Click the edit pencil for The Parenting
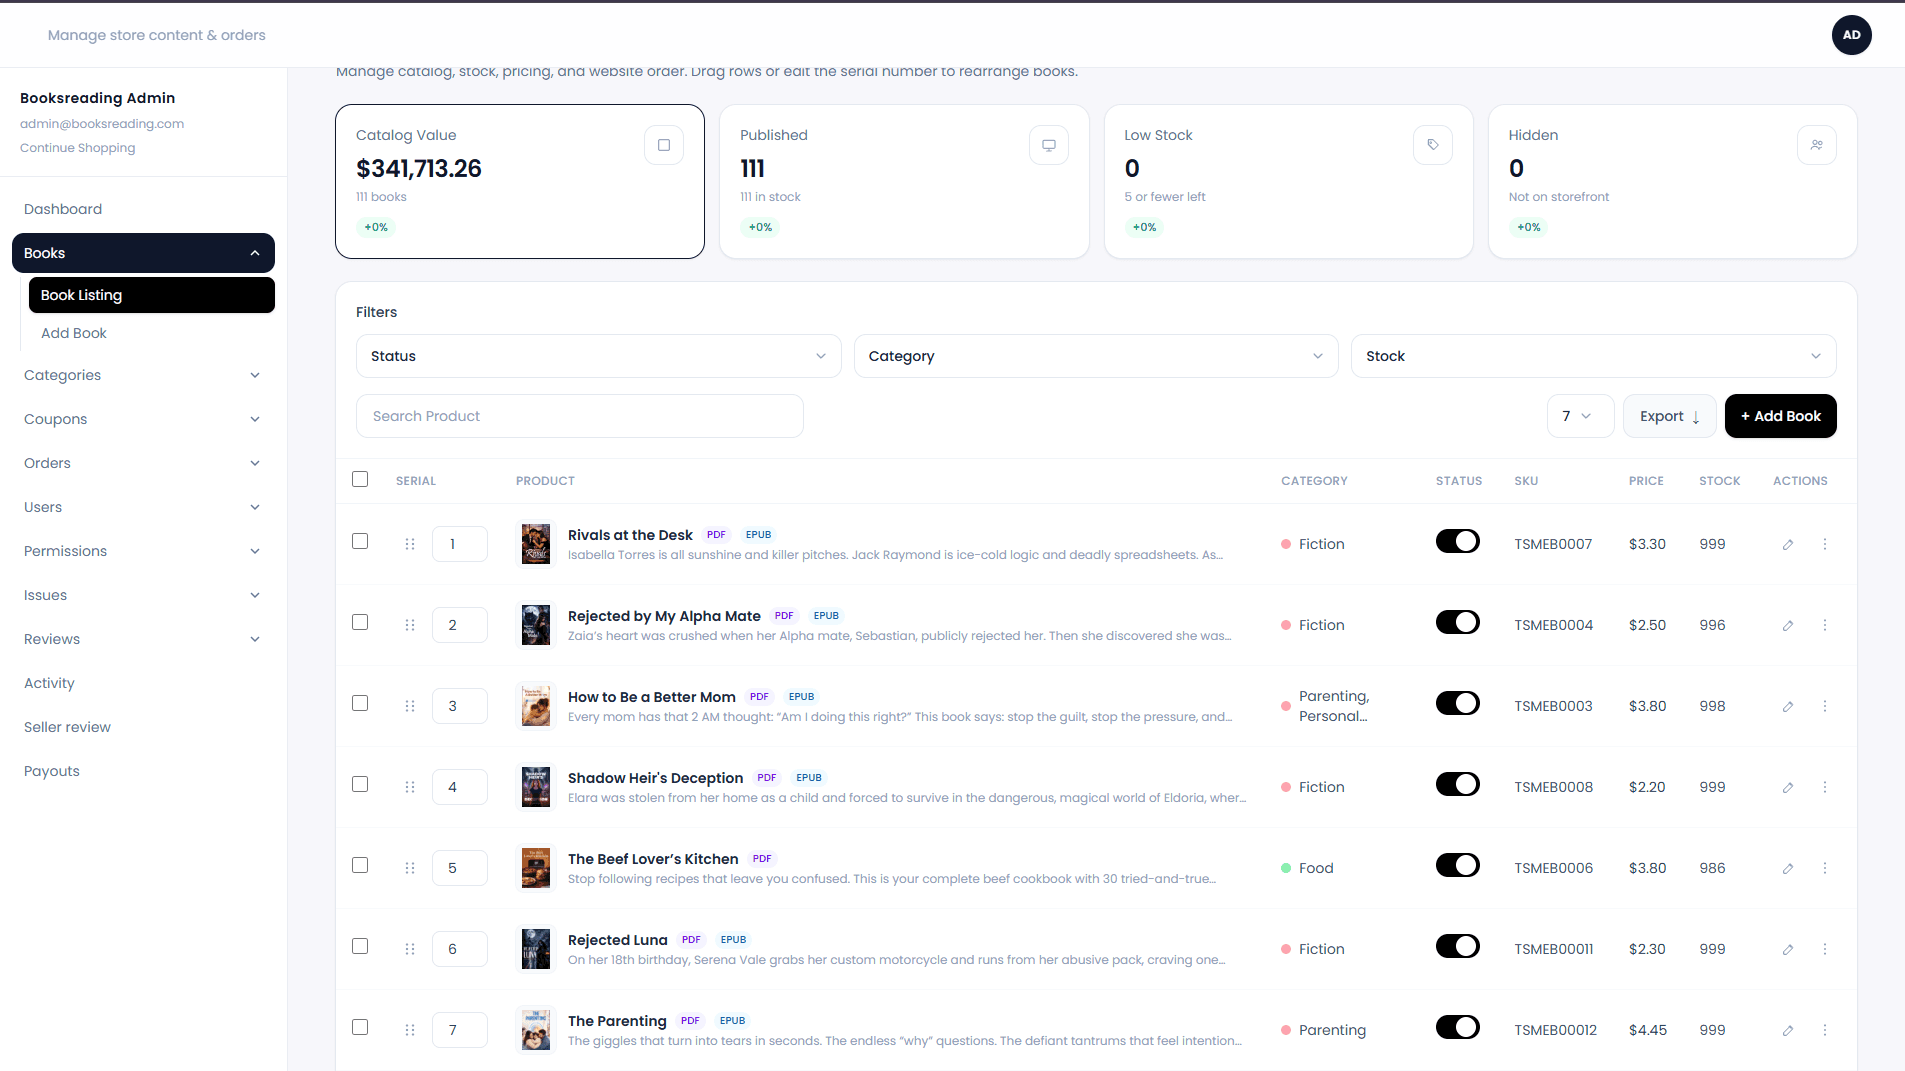 (1787, 1030)
